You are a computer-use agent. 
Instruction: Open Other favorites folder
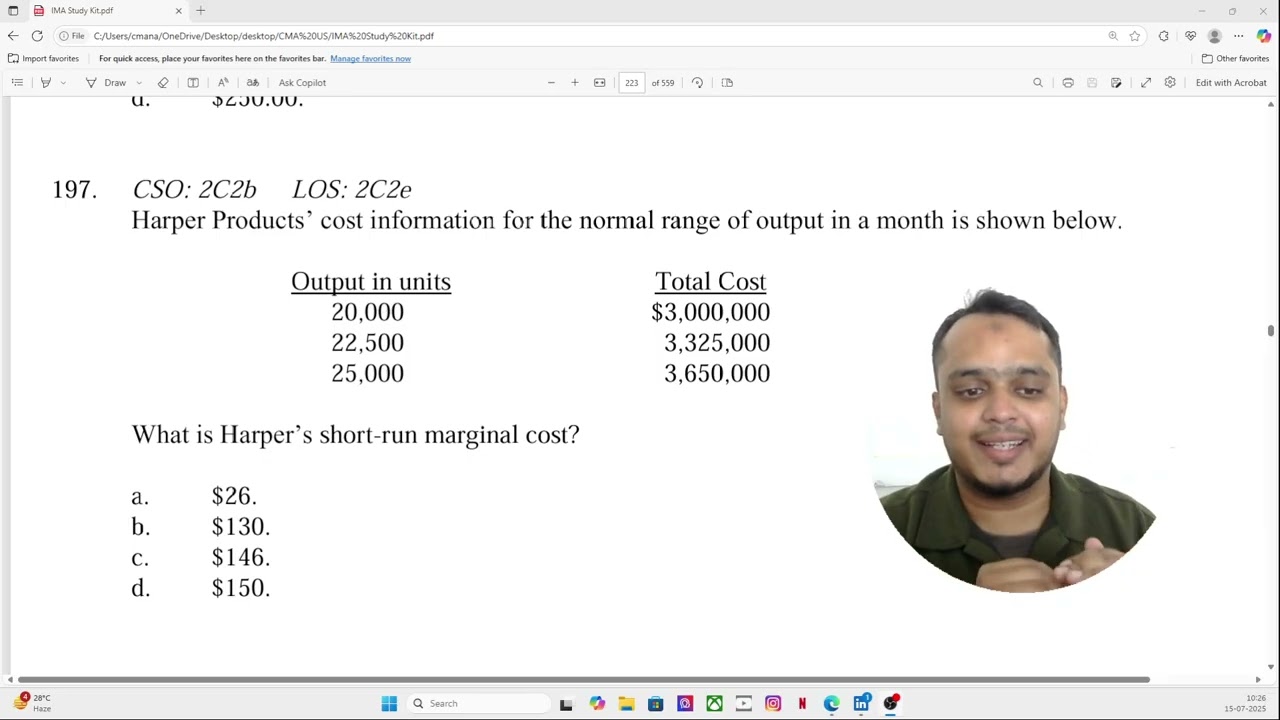pyautogui.click(x=1235, y=58)
